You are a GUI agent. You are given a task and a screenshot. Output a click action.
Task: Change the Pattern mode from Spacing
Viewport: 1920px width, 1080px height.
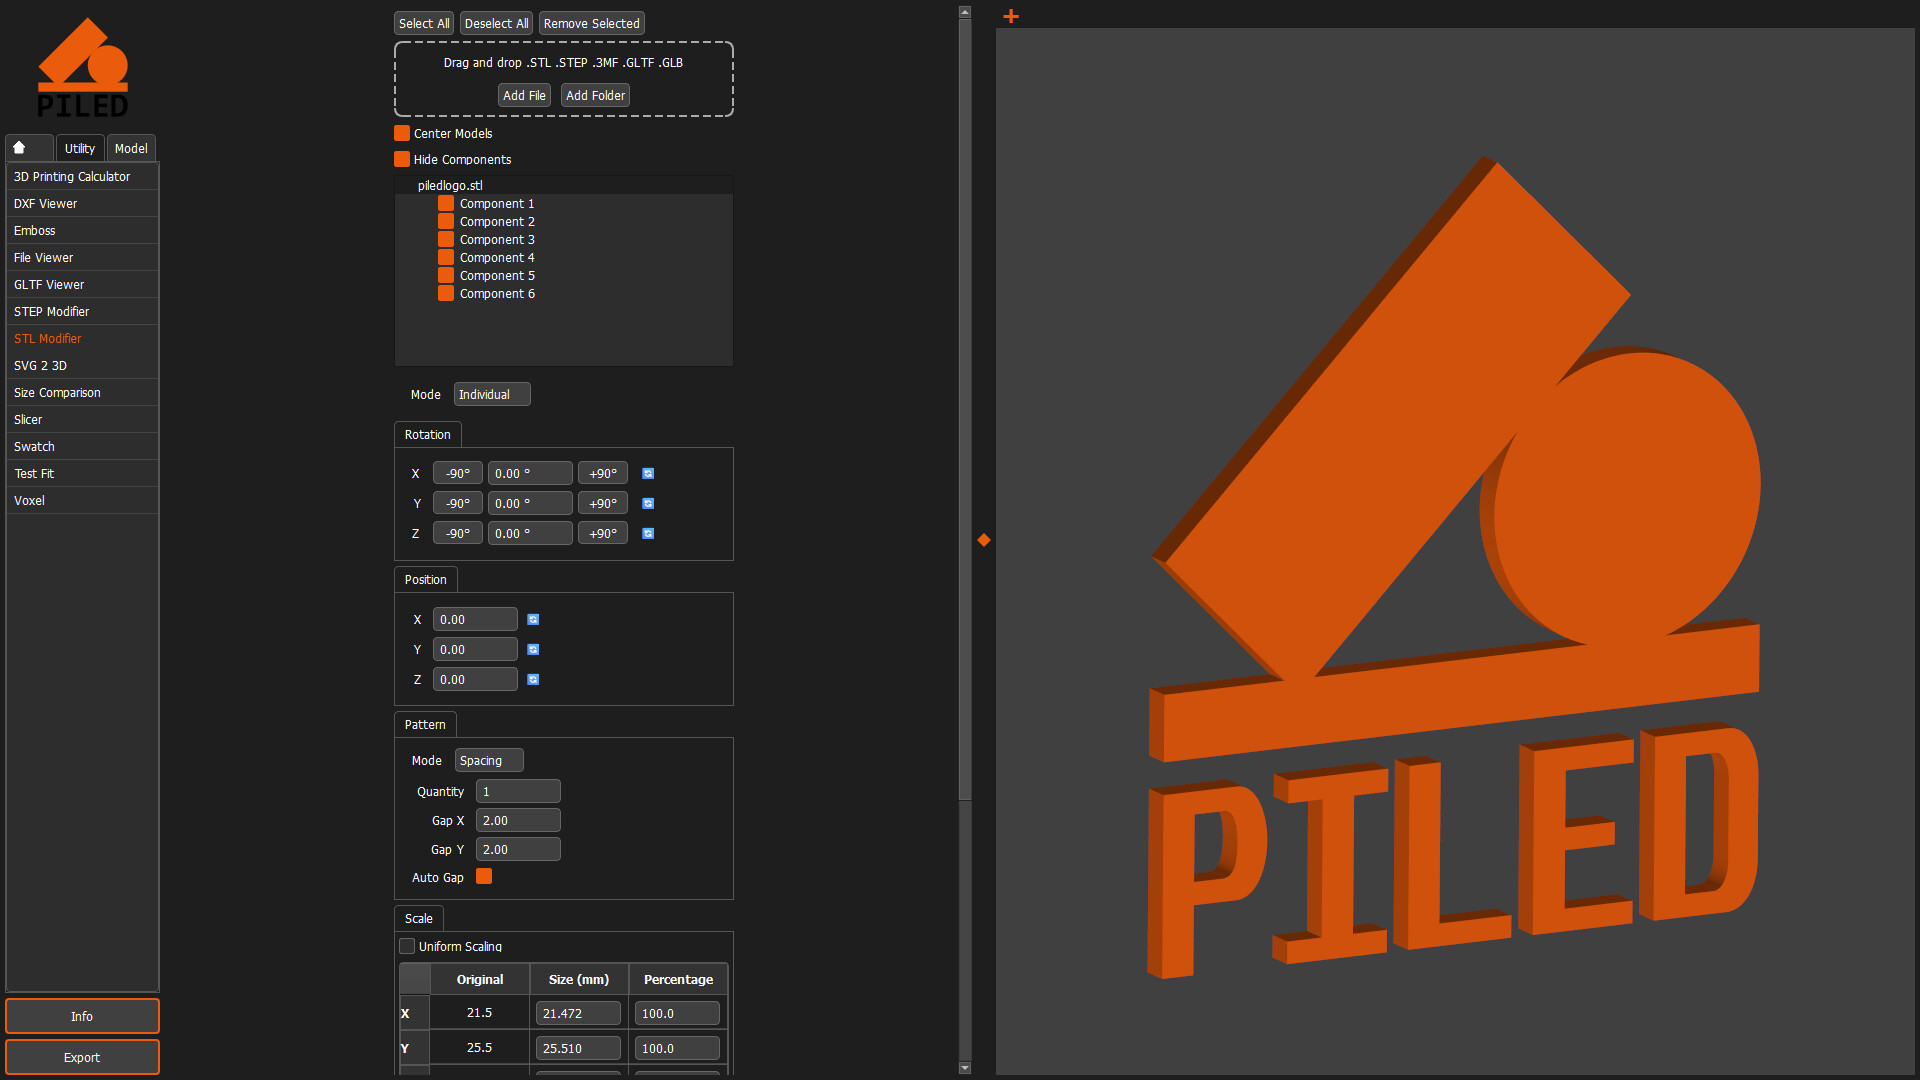pos(488,760)
